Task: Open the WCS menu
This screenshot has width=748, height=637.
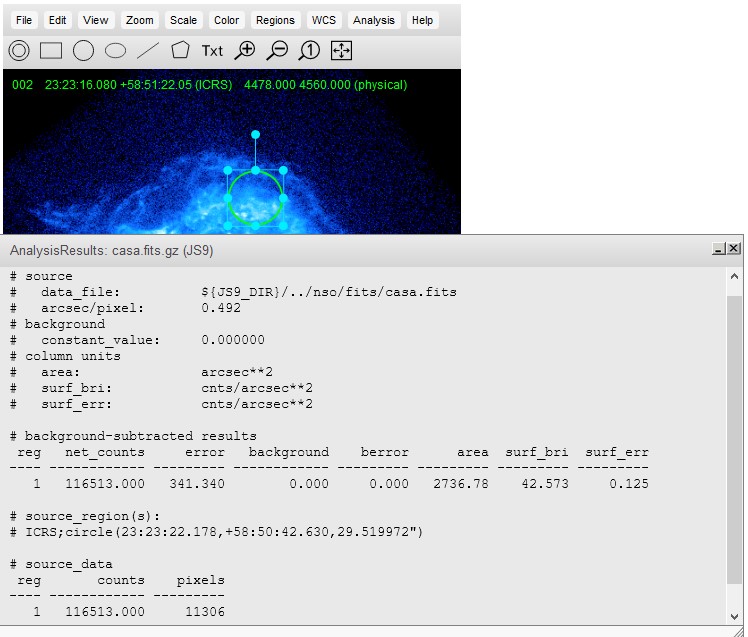Action: 324,20
